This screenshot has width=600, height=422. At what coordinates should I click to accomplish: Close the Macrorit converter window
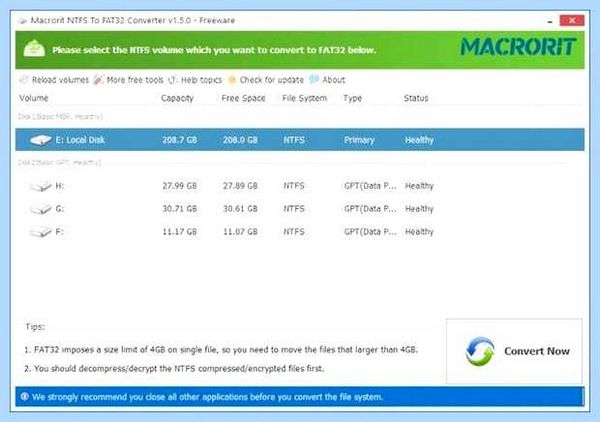pyautogui.click(x=572, y=20)
